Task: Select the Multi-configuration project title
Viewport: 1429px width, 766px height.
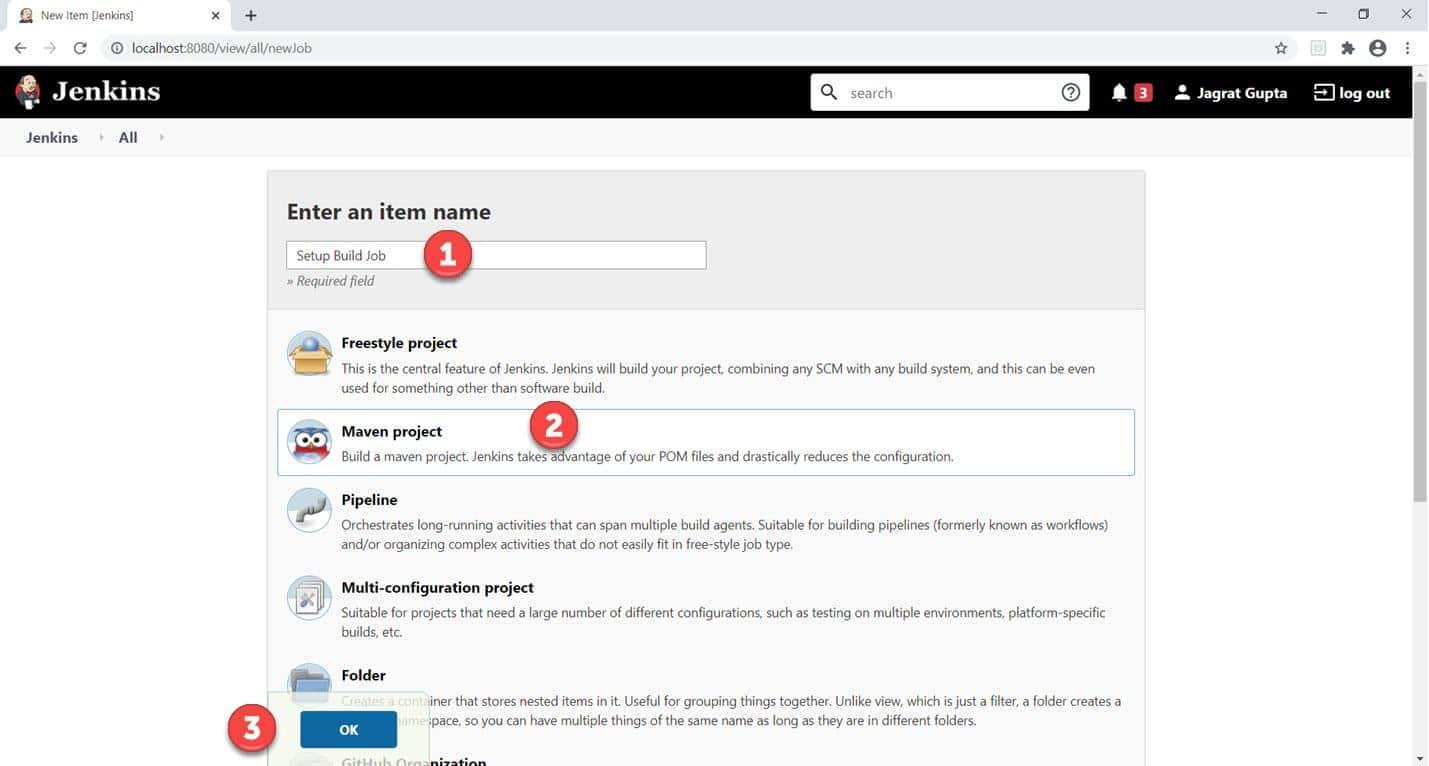Action: coord(438,587)
